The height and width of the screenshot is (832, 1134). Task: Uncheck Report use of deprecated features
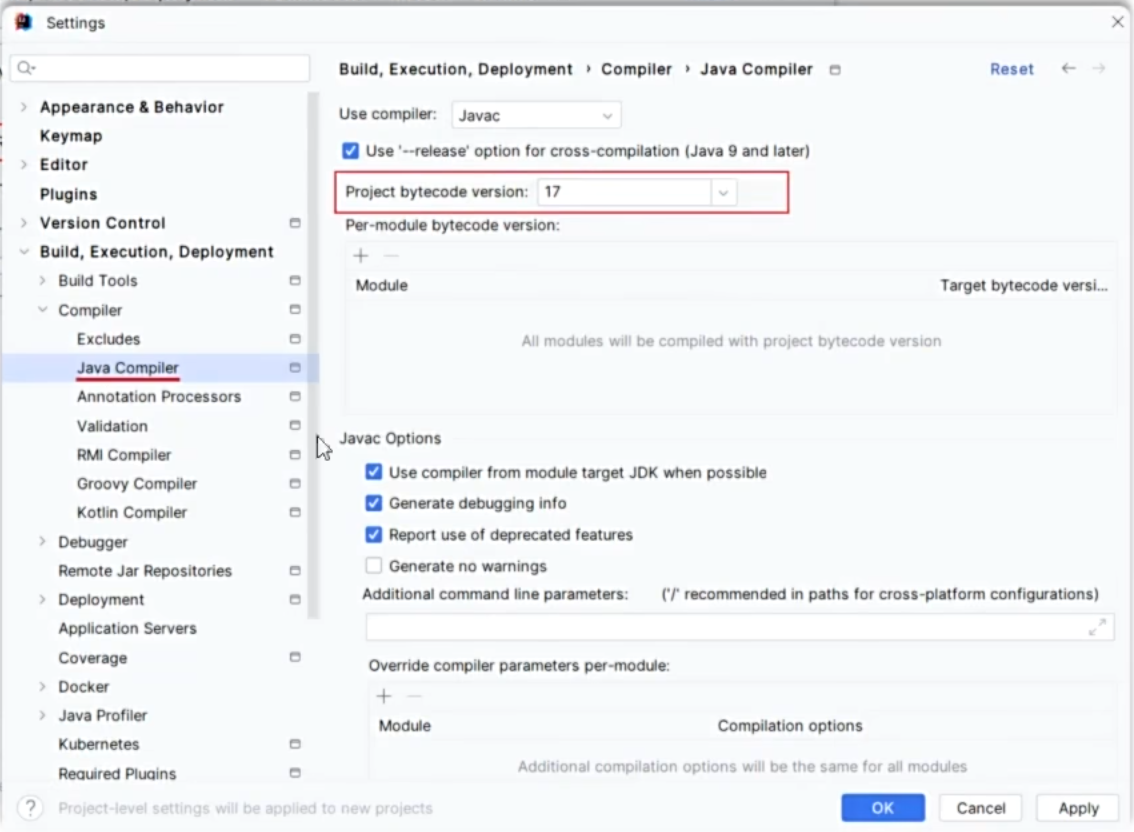[x=374, y=535]
